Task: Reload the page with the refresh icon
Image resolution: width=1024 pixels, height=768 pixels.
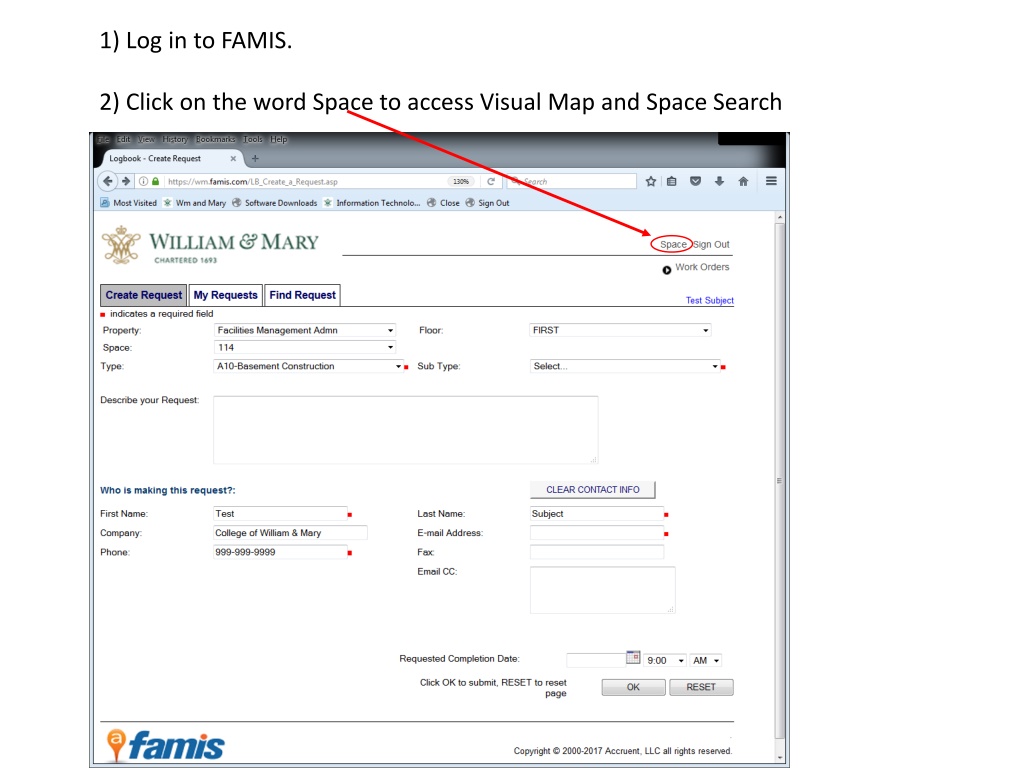Action: click(490, 182)
